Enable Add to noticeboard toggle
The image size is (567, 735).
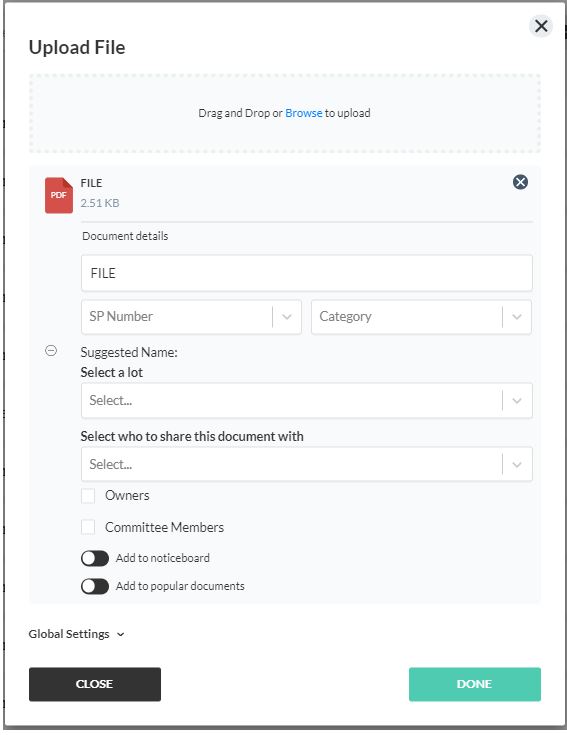tap(95, 558)
